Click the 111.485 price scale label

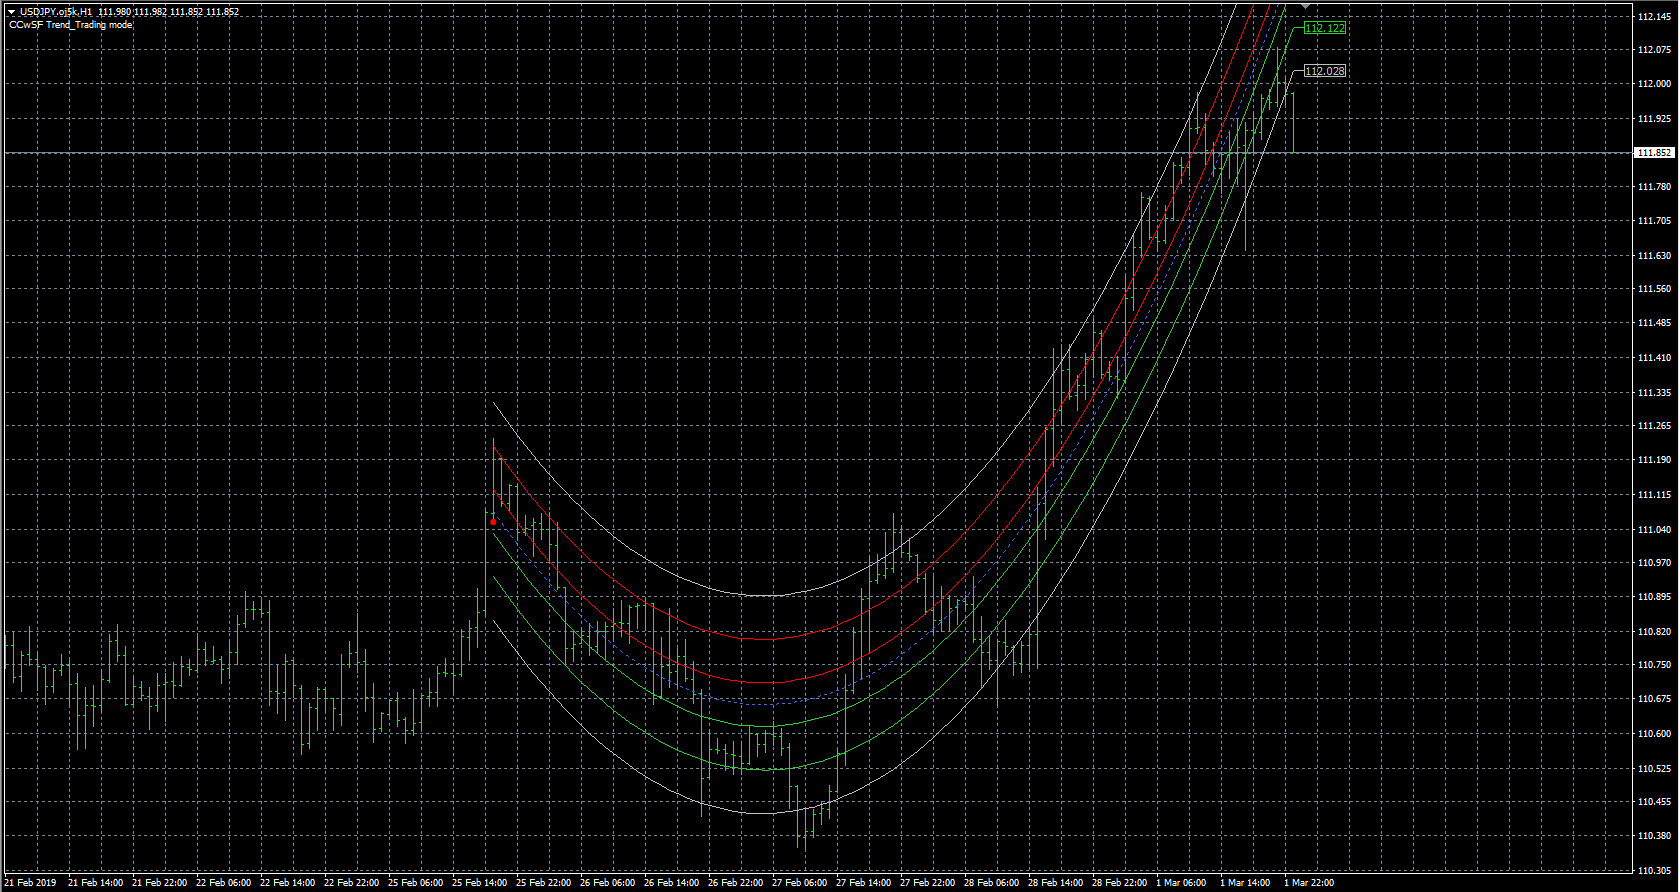click(x=1655, y=323)
